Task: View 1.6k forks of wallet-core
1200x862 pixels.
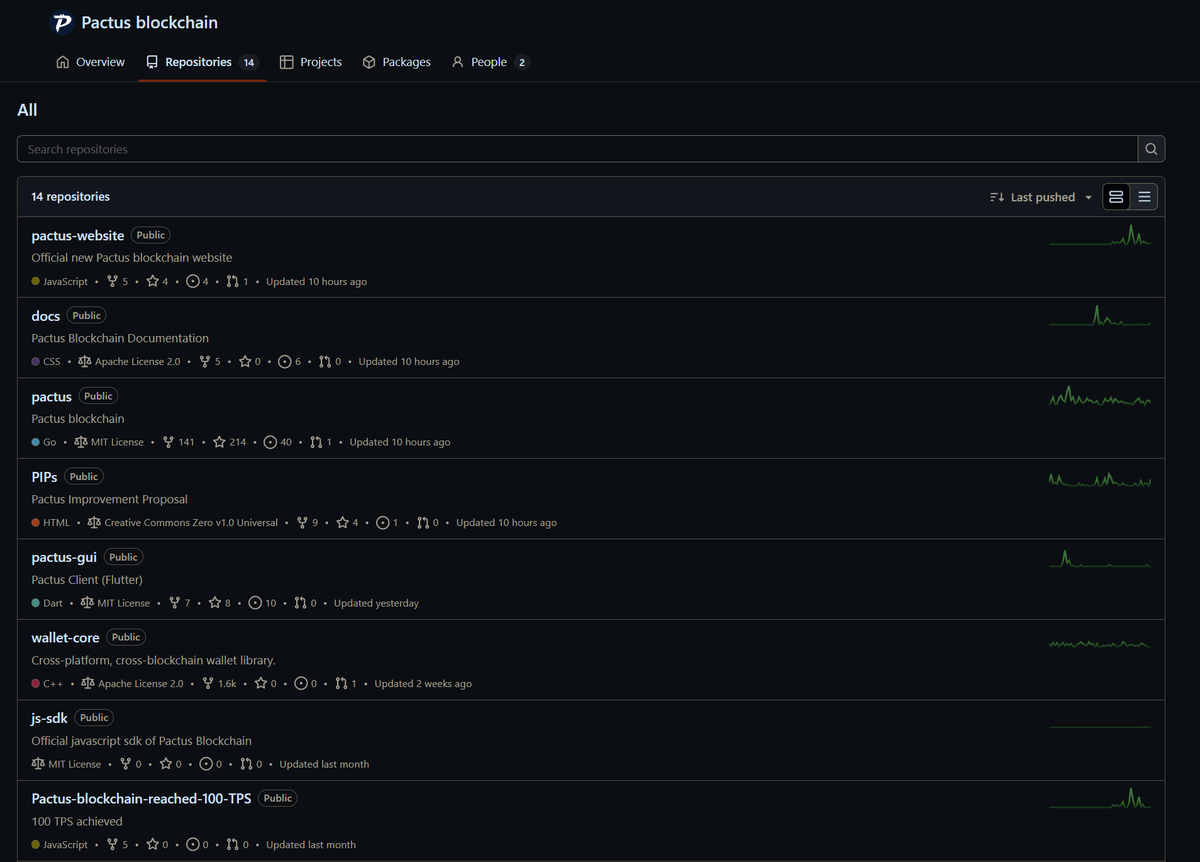Action: click(x=219, y=684)
